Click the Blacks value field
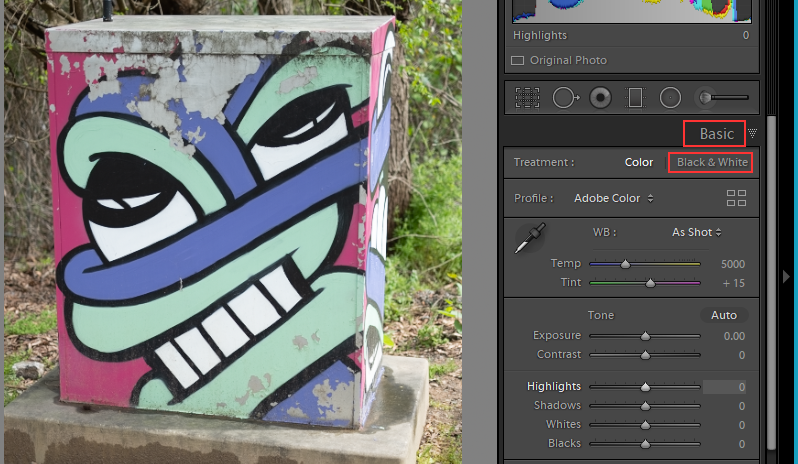798x464 pixels. 742,444
